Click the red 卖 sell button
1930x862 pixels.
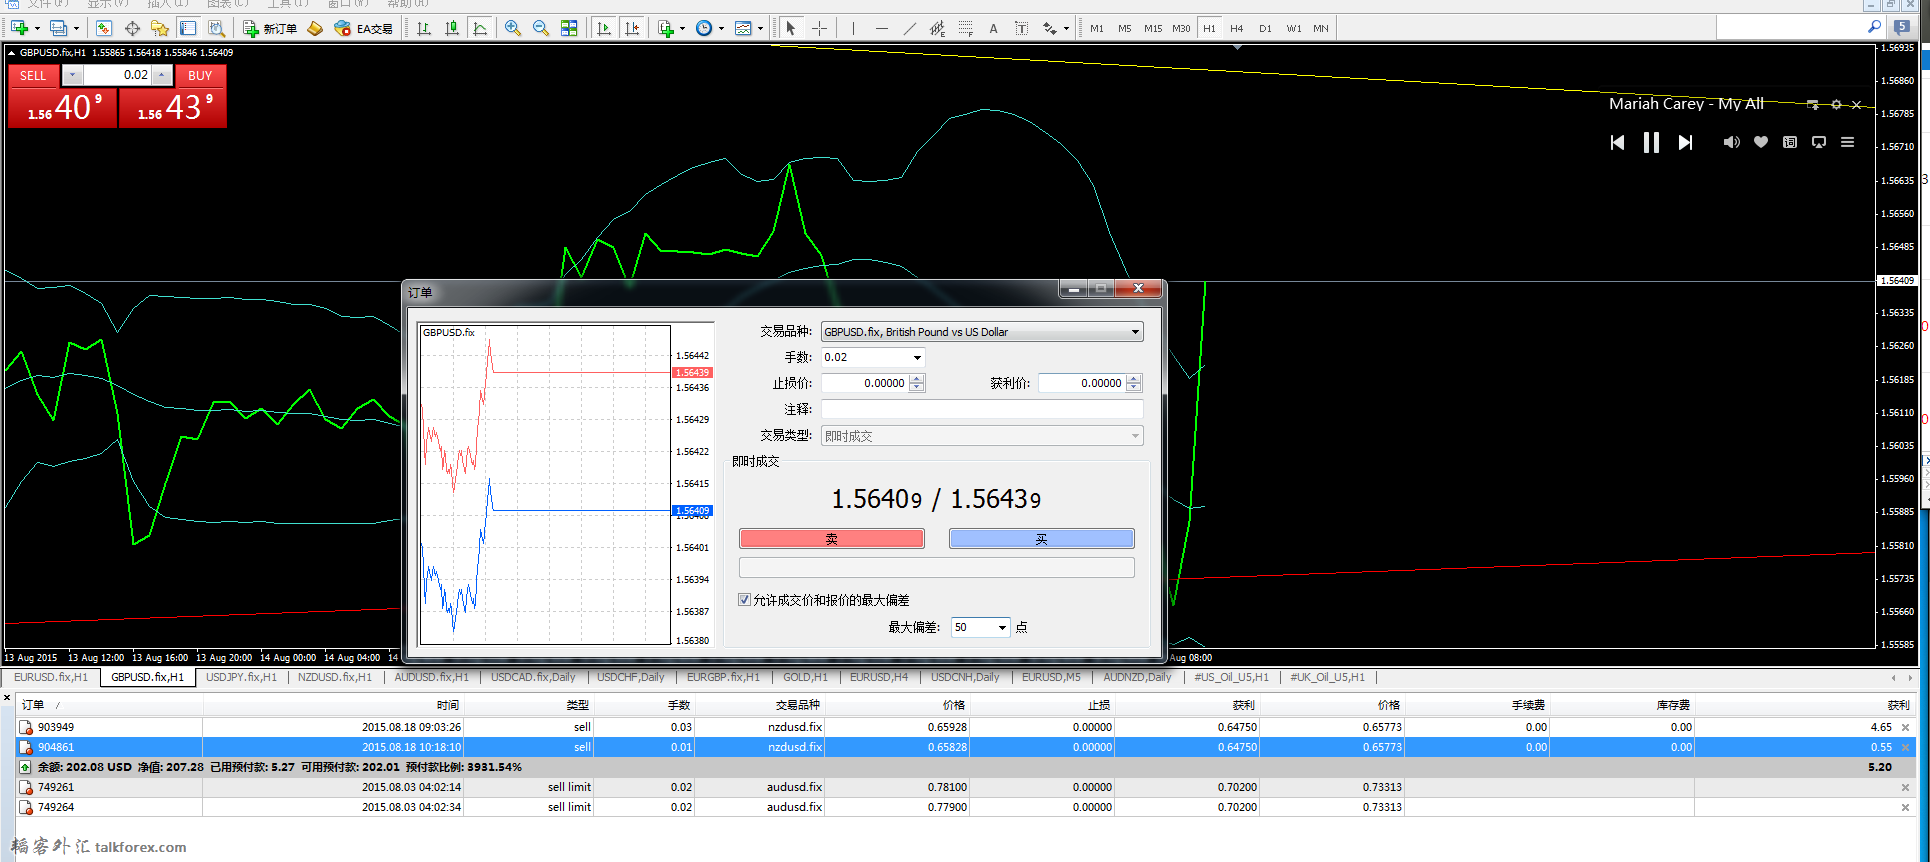pyautogui.click(x=832, y=539)
